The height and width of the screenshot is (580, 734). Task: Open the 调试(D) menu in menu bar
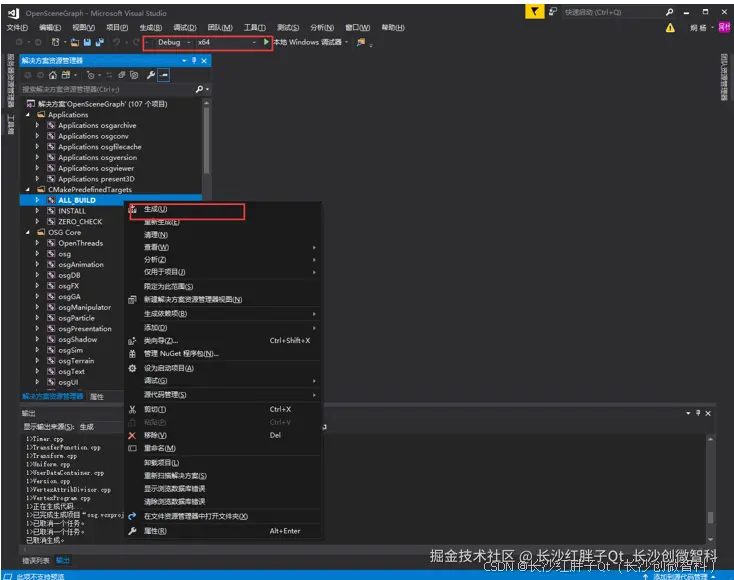point(184,28)
